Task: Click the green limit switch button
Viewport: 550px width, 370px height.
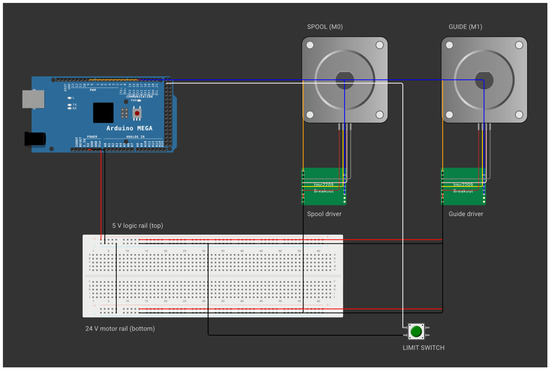Action: pos(416,331)
